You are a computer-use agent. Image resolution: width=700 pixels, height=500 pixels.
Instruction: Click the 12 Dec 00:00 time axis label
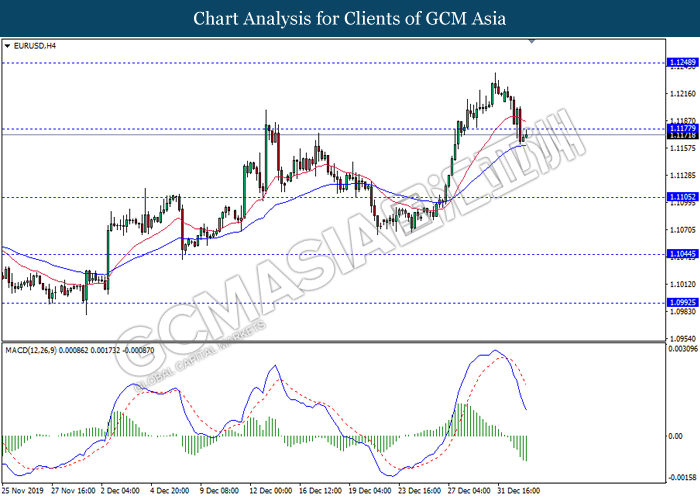click(271, 491)
